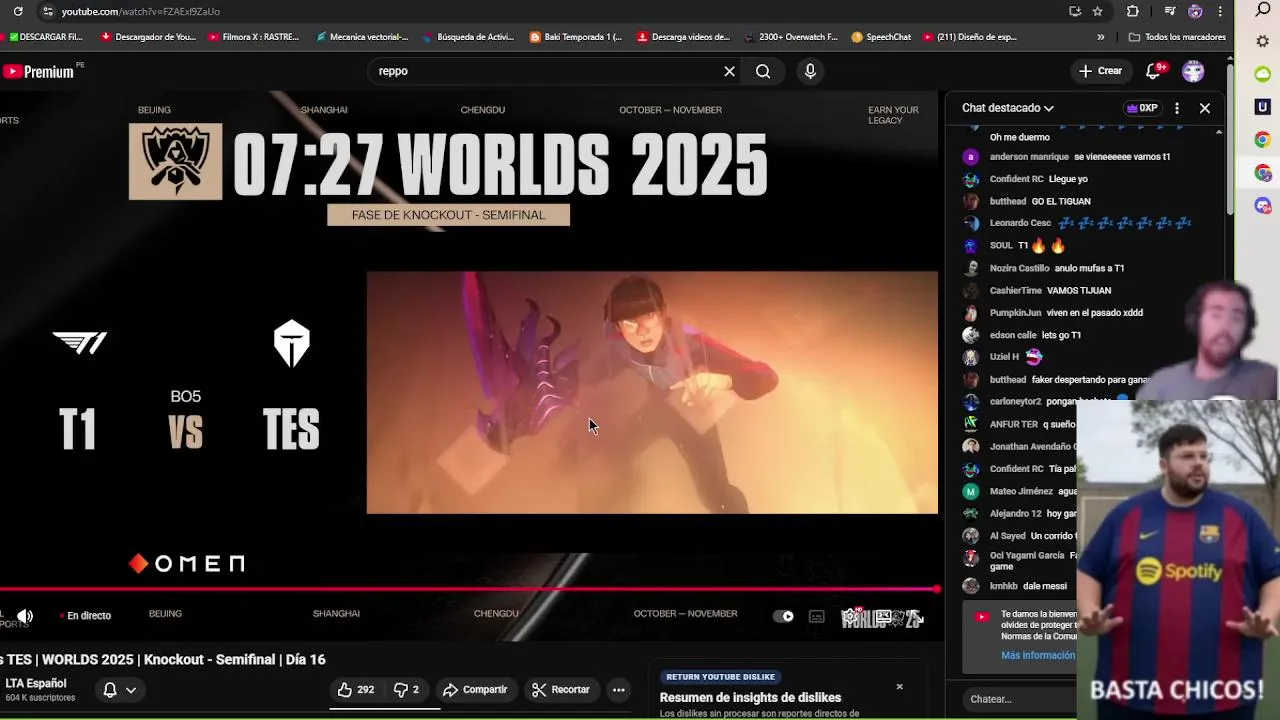The image size is (1280, 720).
Task: Select anderson manrique chat message
Action: pyautogui.click(x=1080, y=157)
